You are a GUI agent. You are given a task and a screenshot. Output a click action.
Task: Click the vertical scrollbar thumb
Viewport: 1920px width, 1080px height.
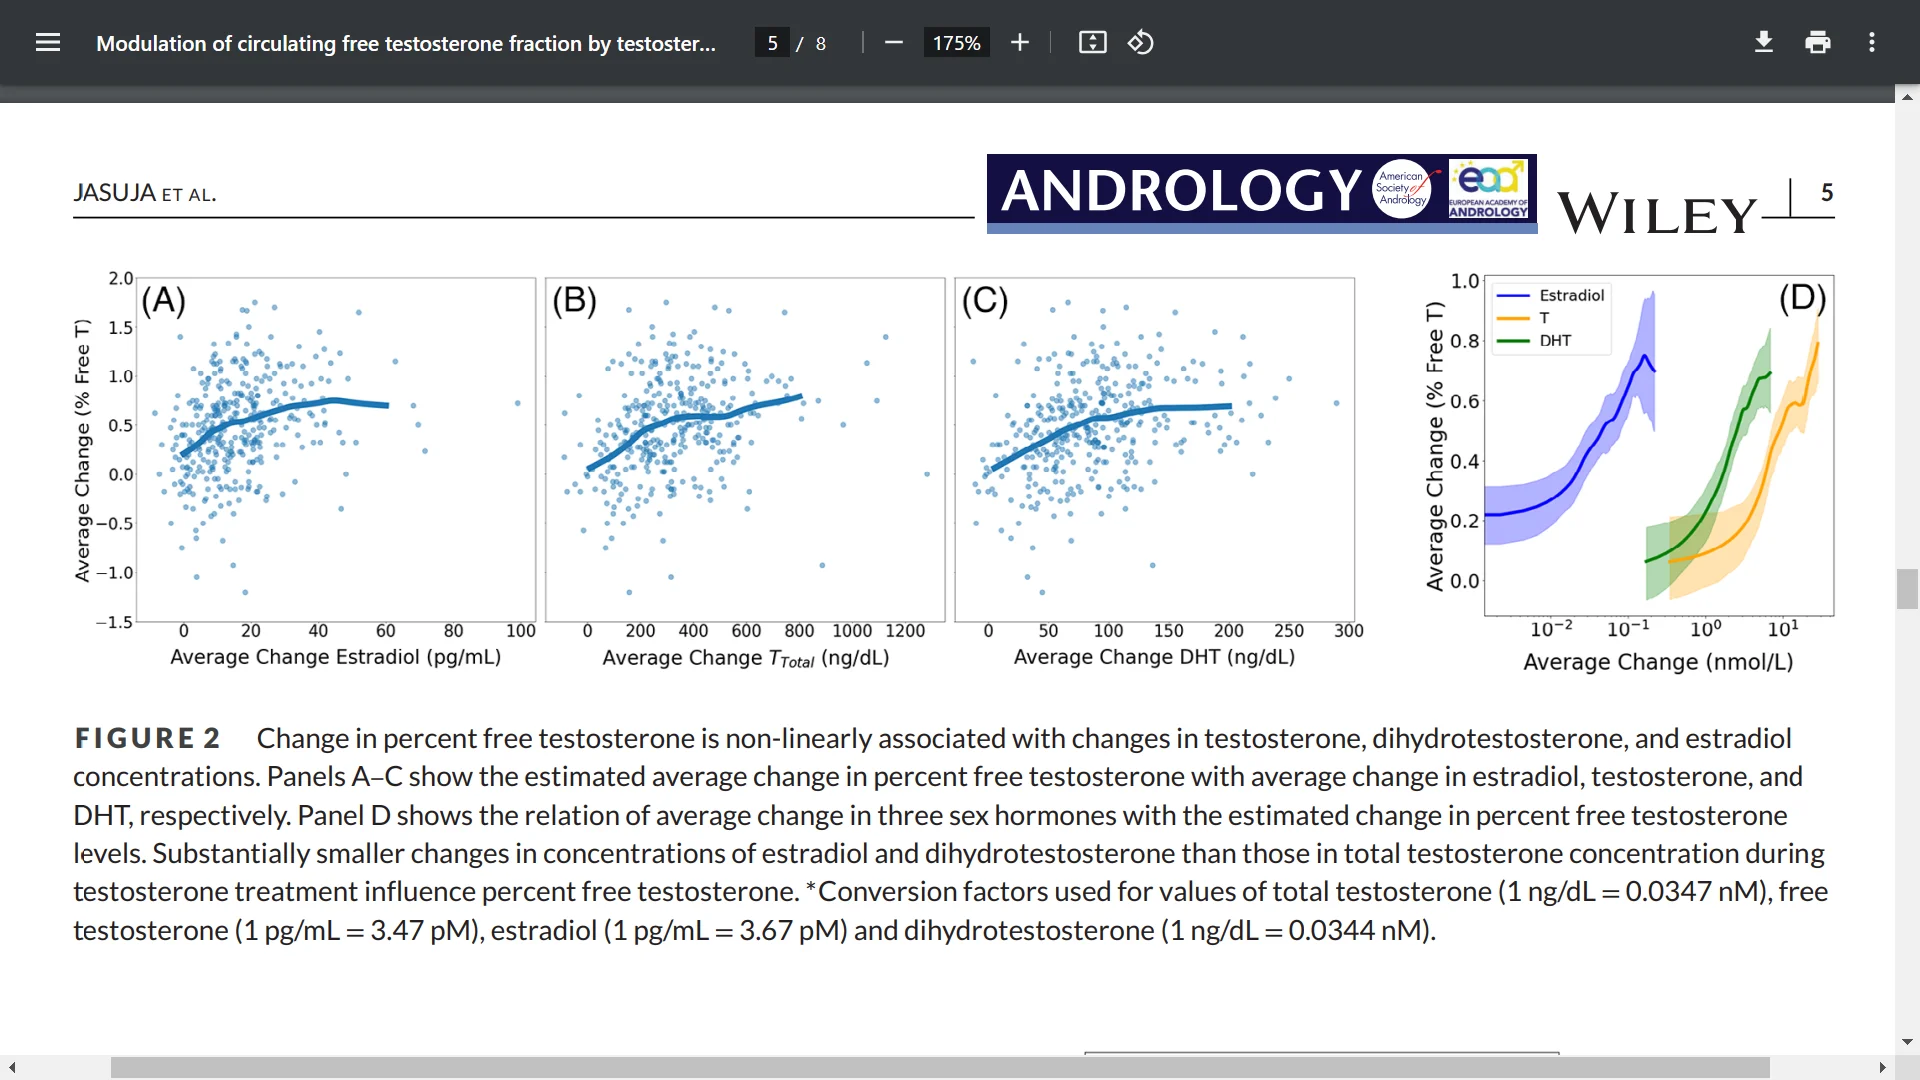[1907, 589]
